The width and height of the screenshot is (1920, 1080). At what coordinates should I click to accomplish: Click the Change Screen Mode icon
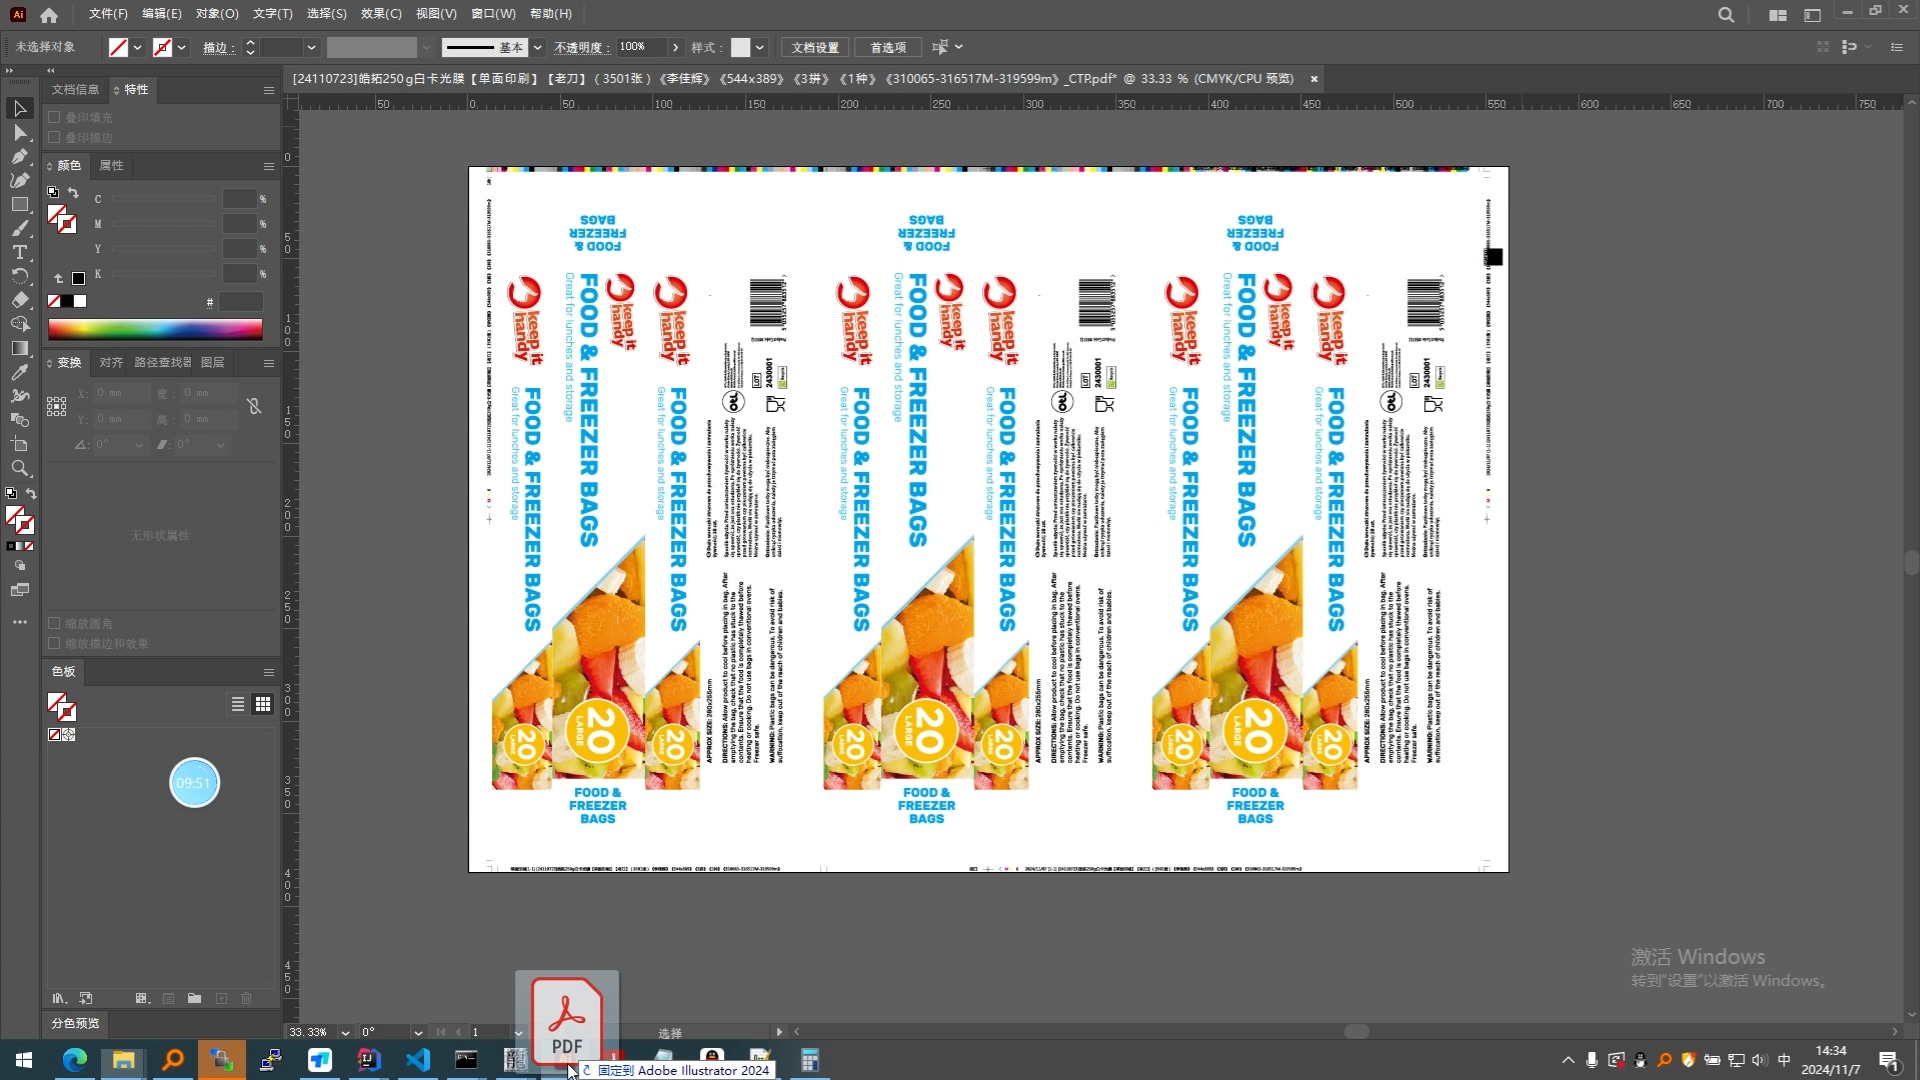[x=19, y=590]
